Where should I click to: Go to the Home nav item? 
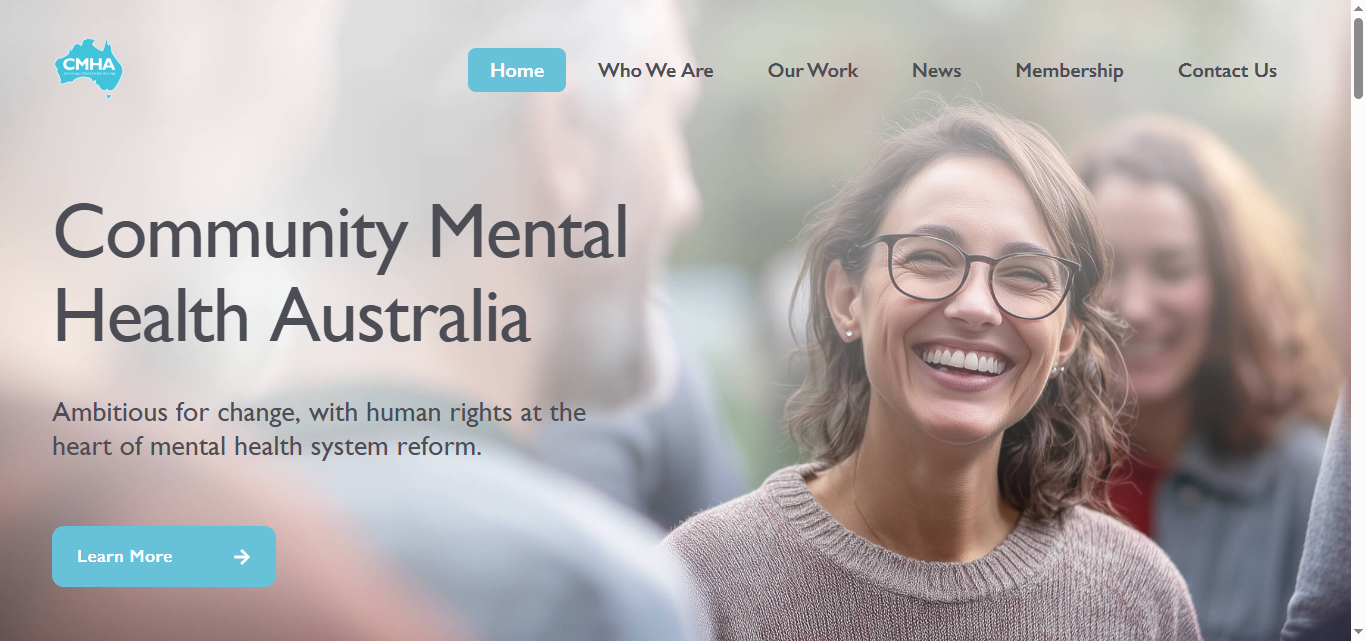coord(517,70)
